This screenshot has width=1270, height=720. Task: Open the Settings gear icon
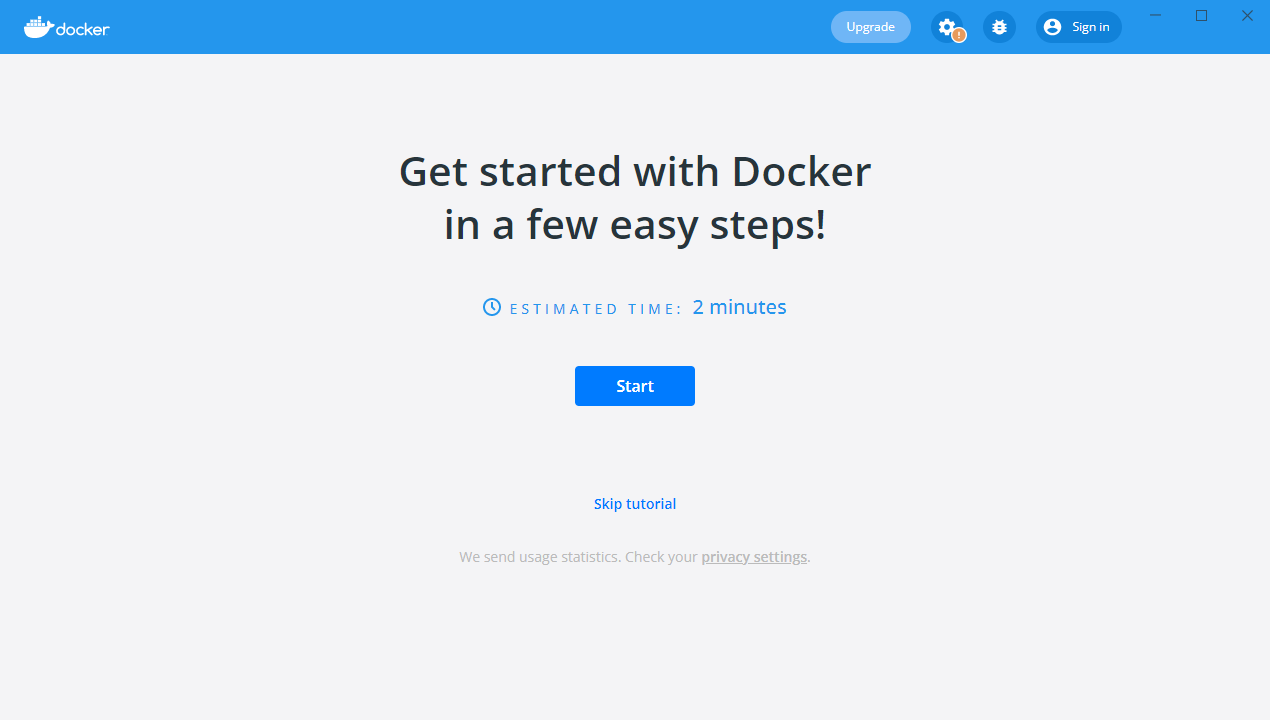pos(947,27)
